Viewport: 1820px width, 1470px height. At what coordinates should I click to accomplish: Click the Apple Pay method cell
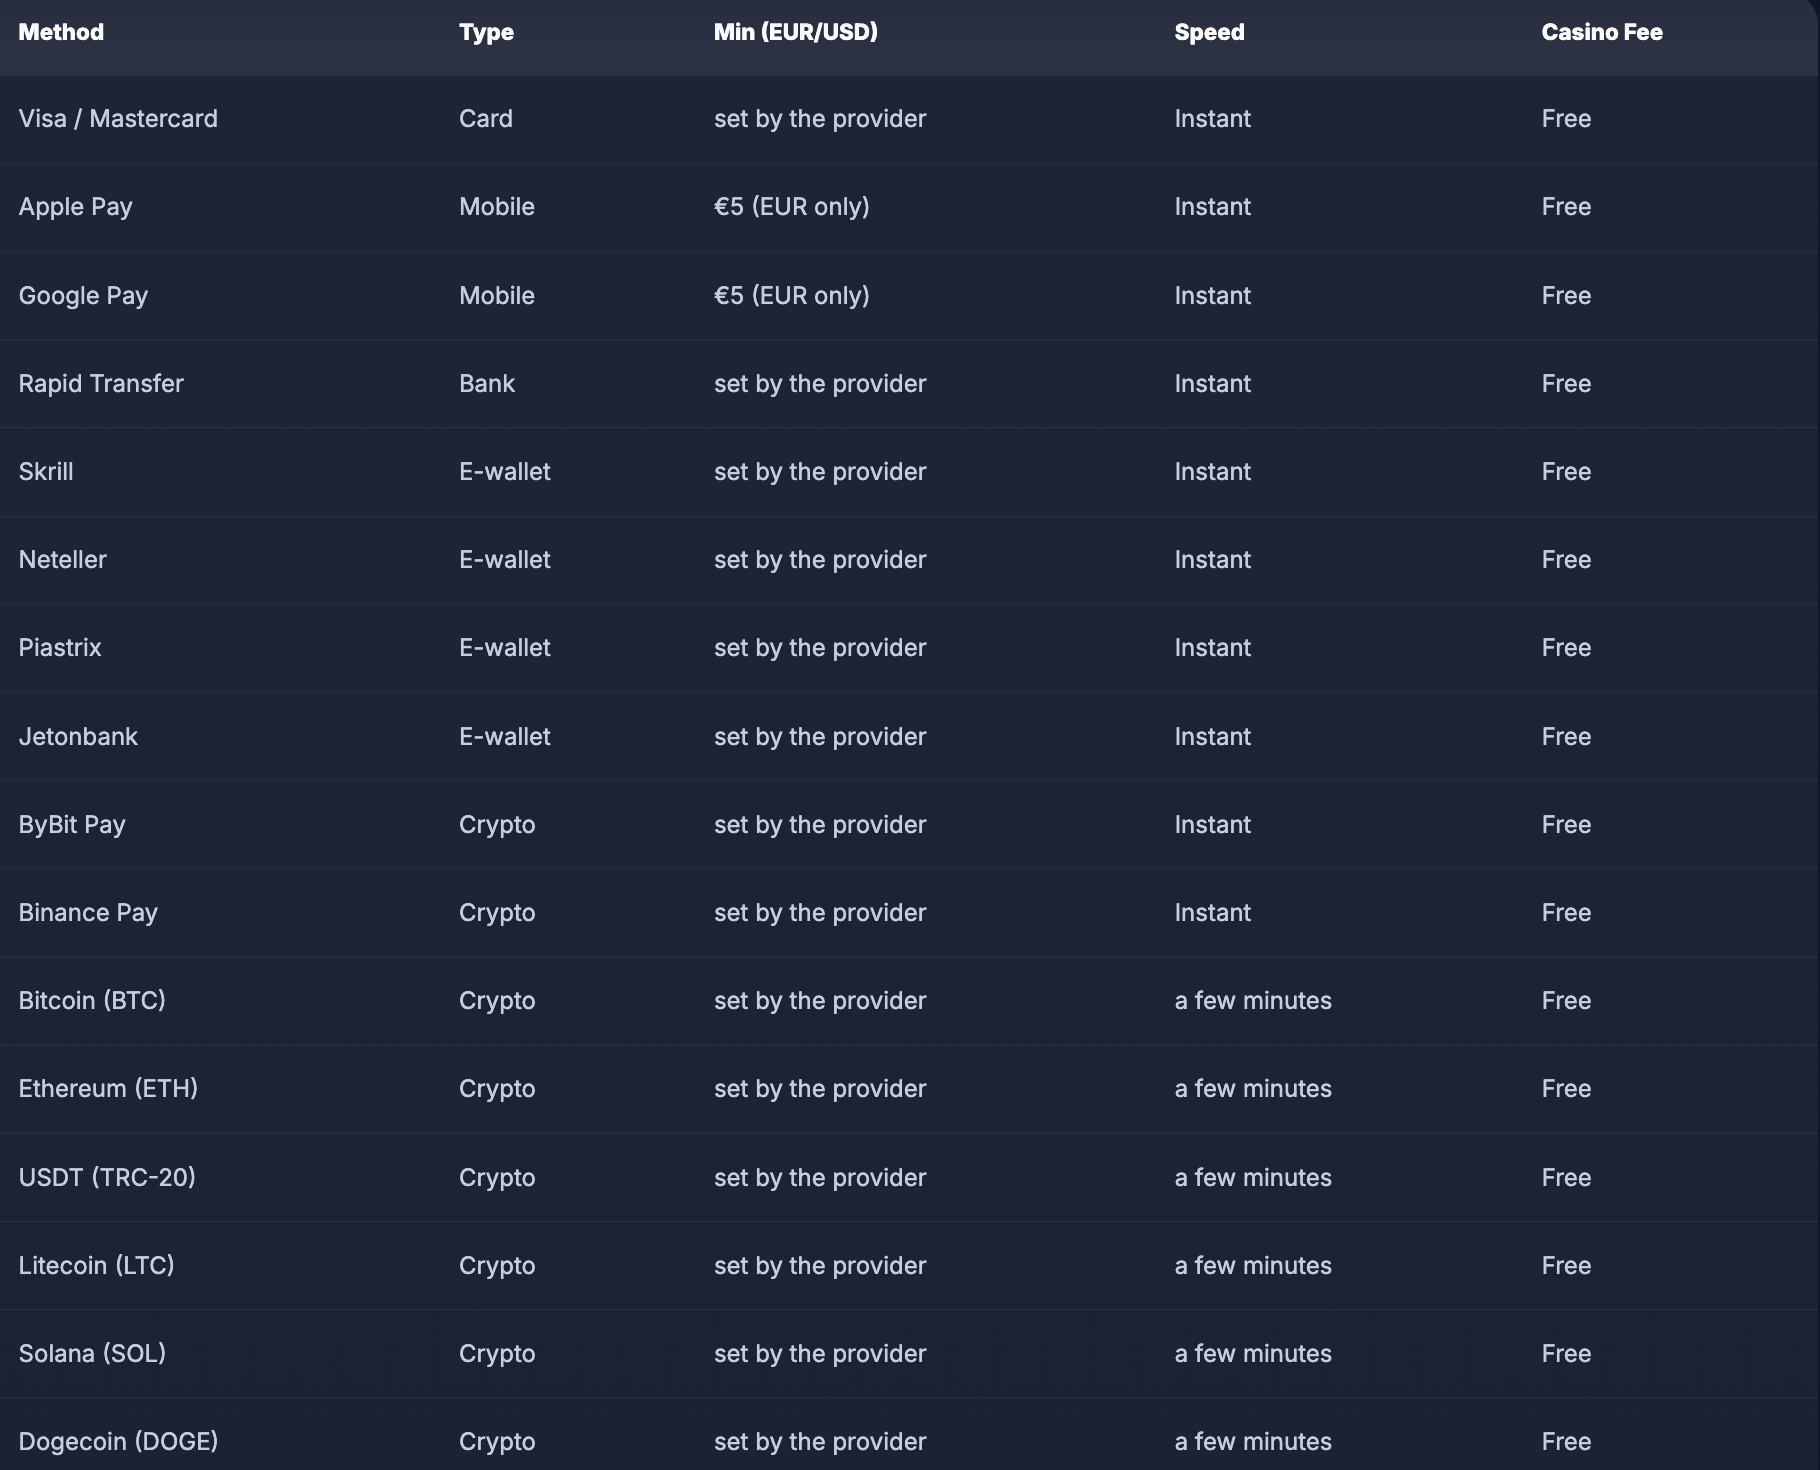[x=75, y=207]
